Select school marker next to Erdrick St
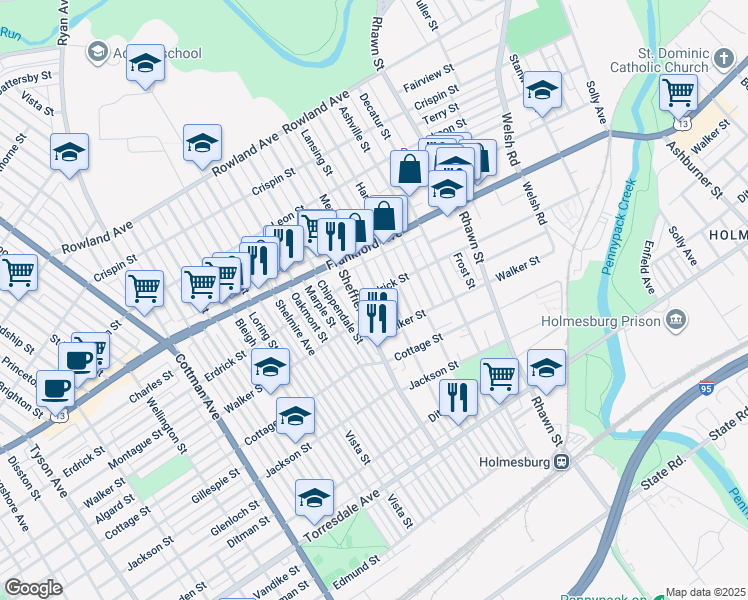The image size is (748, 600). 270,371
